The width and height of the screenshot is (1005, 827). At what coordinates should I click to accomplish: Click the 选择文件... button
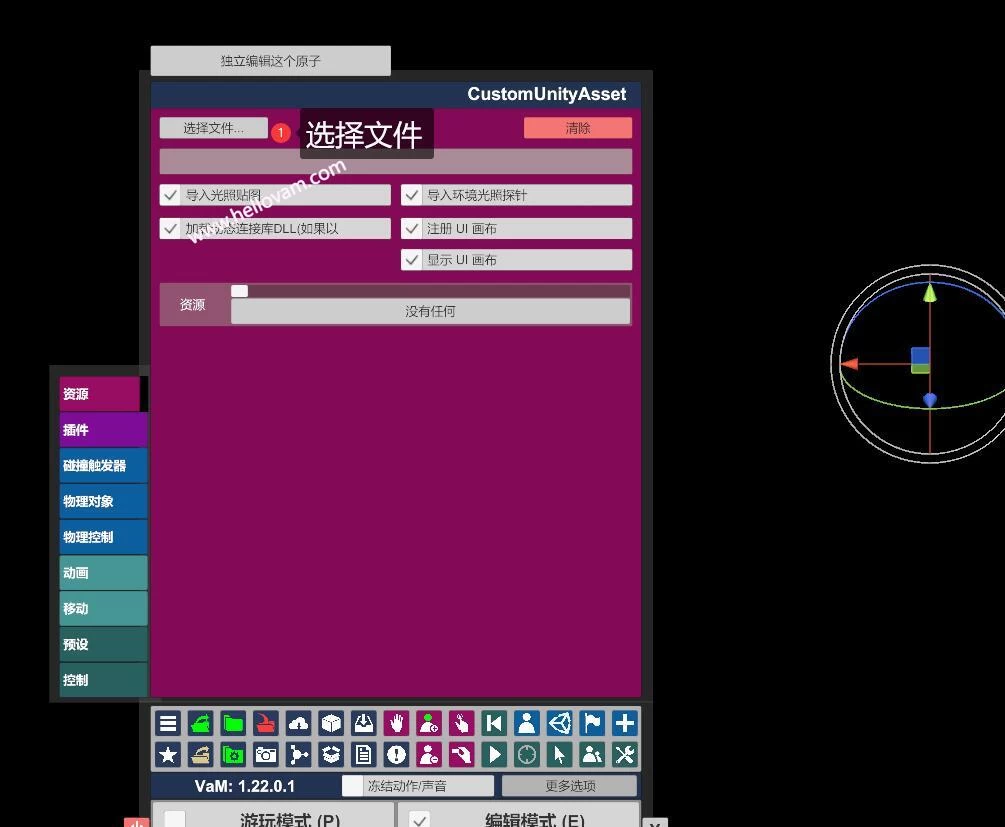coord(213,128)
